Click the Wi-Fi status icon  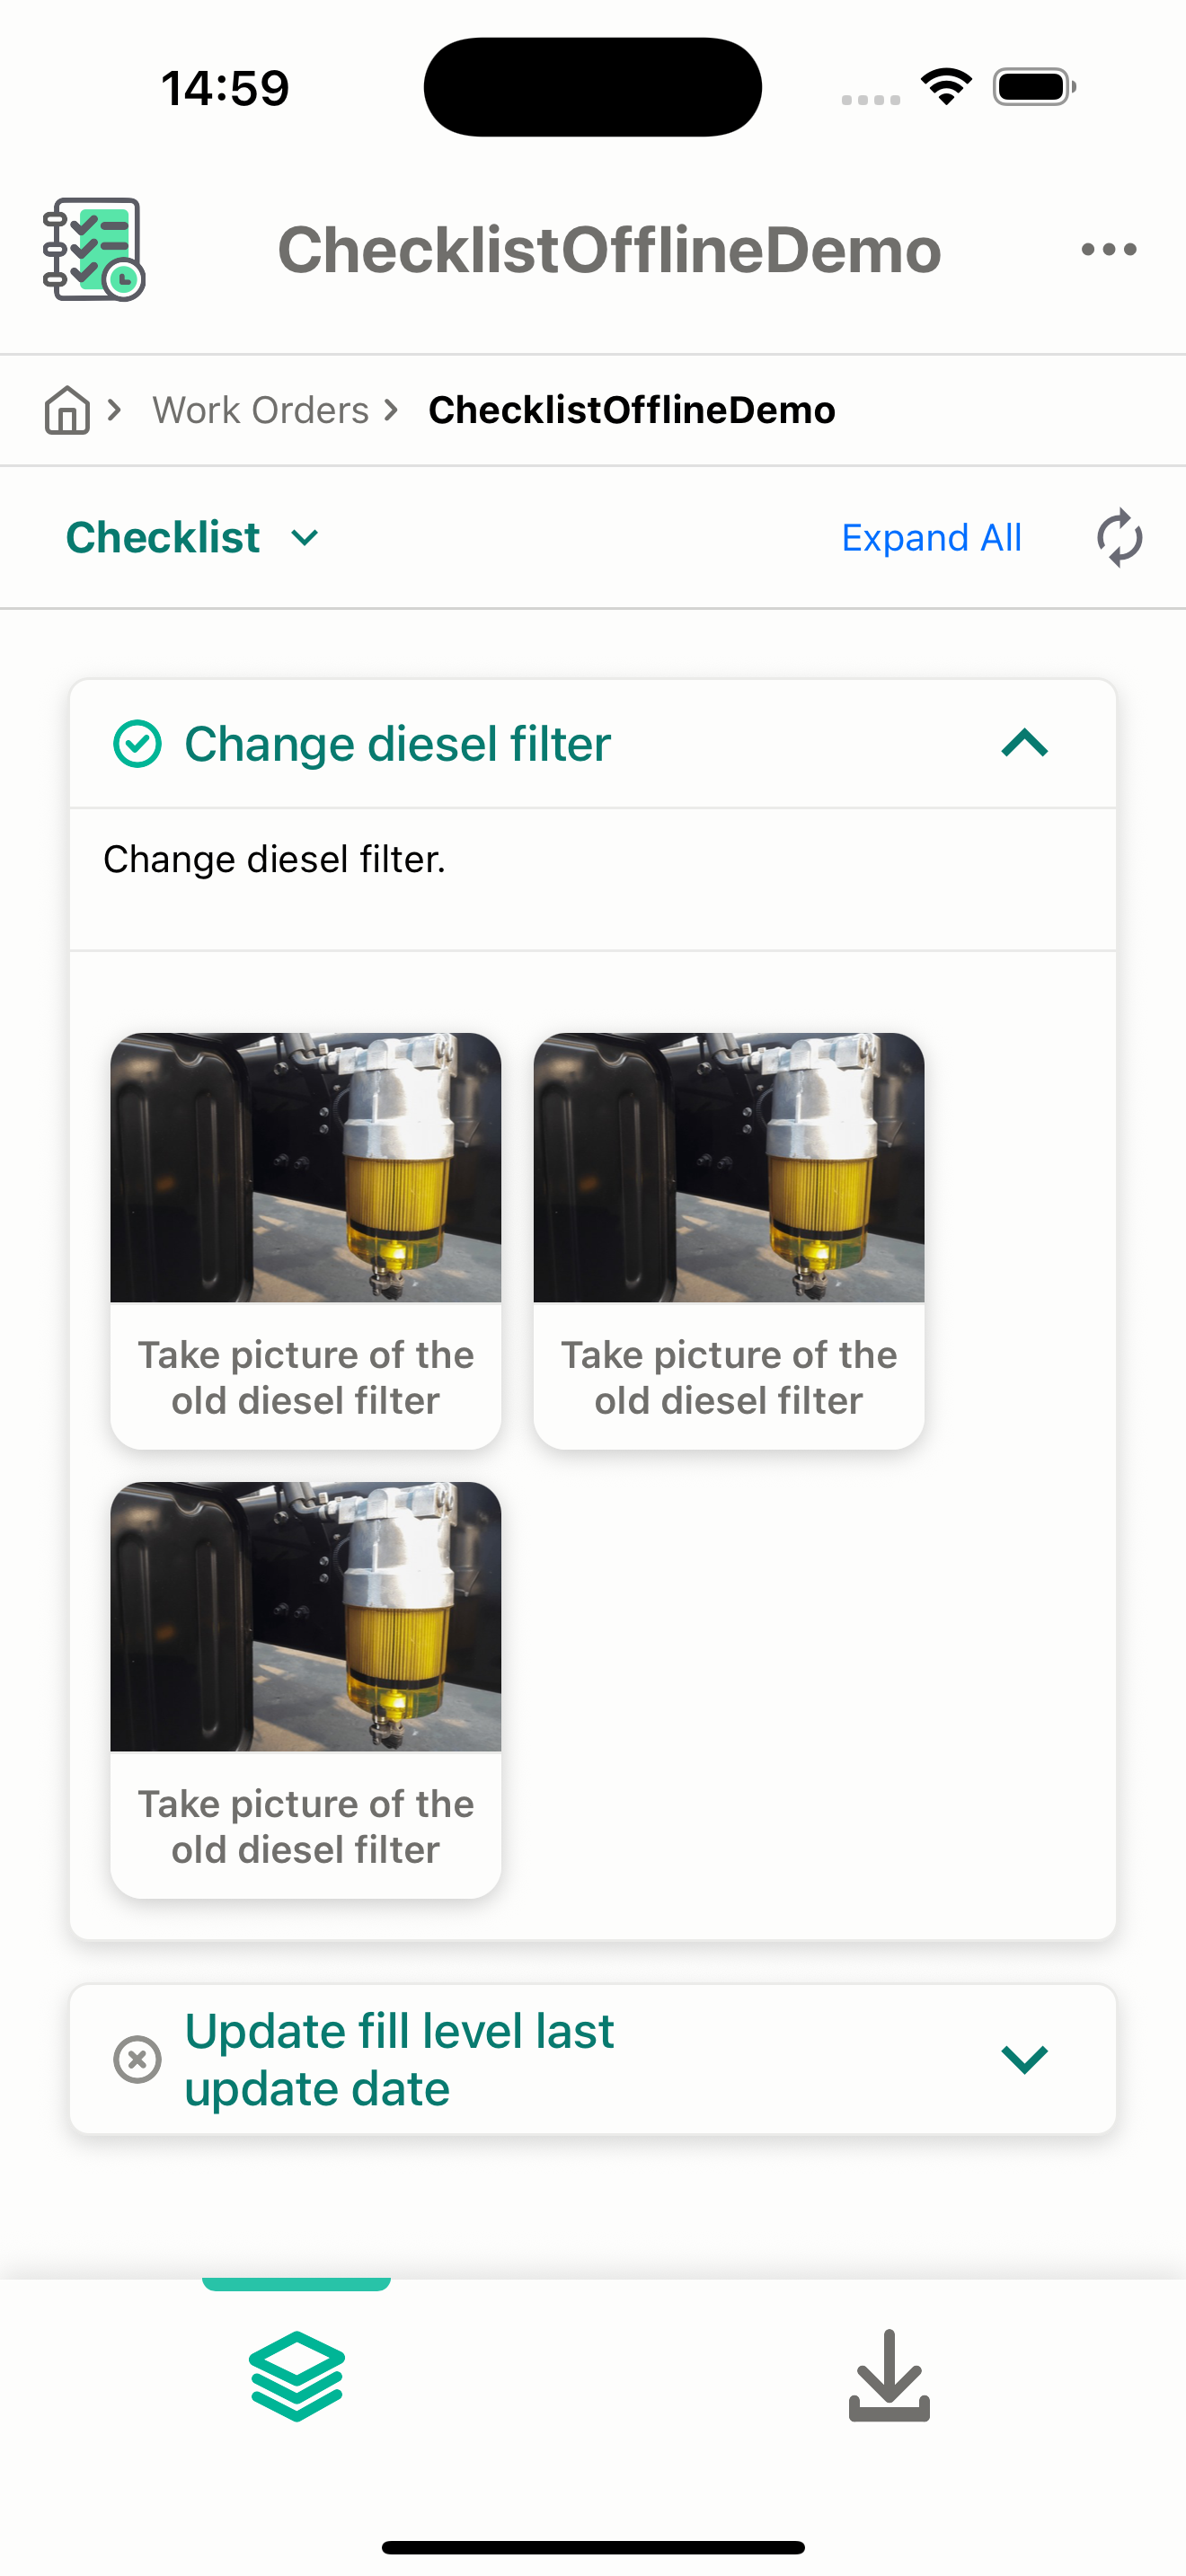[x=947, y=87]
